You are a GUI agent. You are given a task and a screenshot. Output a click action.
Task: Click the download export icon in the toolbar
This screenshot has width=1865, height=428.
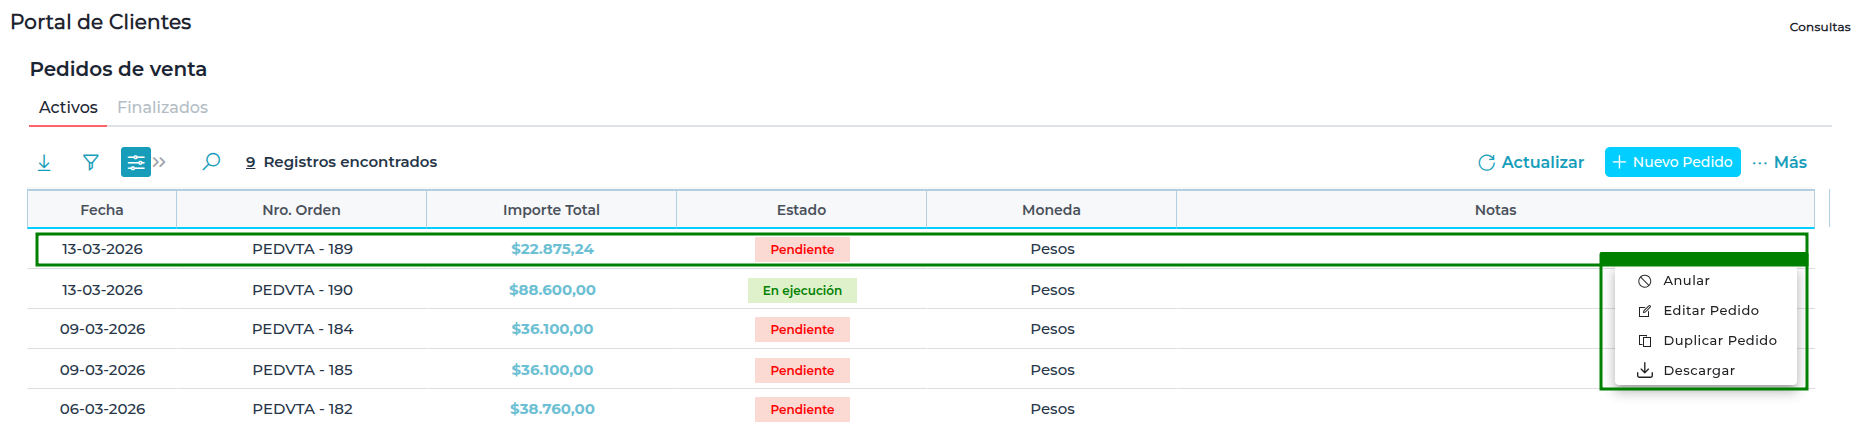(44, 162)
